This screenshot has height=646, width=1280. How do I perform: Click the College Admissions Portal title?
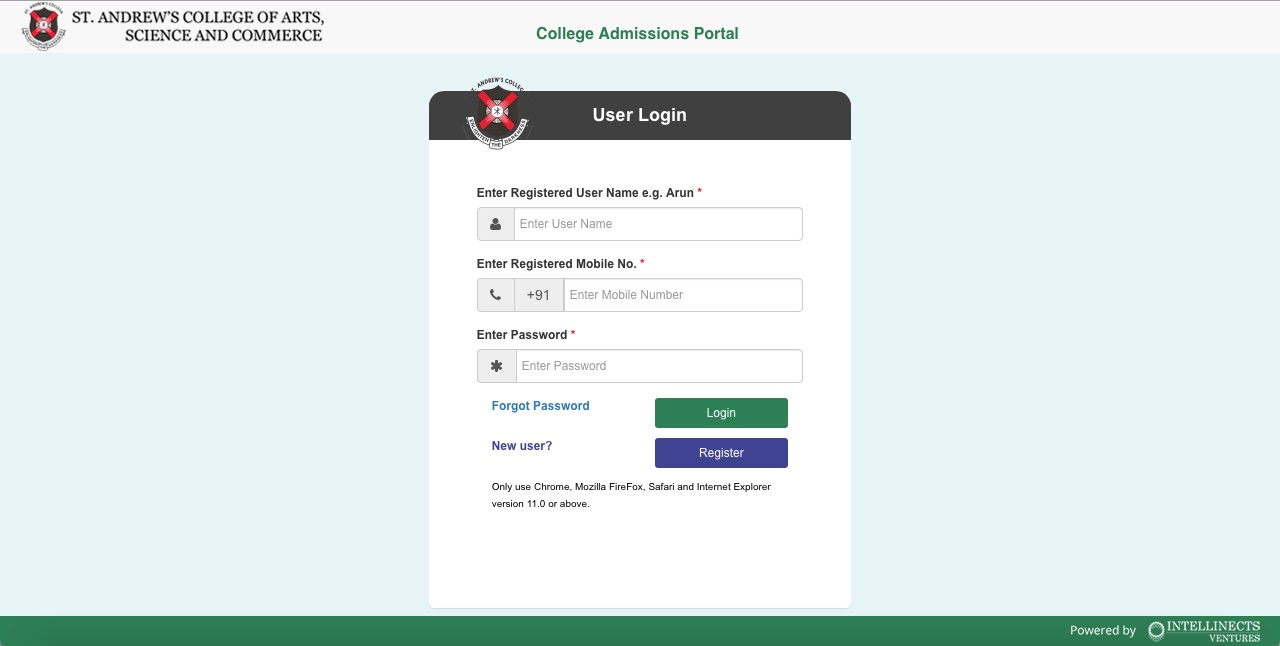(x=637, y=33)
